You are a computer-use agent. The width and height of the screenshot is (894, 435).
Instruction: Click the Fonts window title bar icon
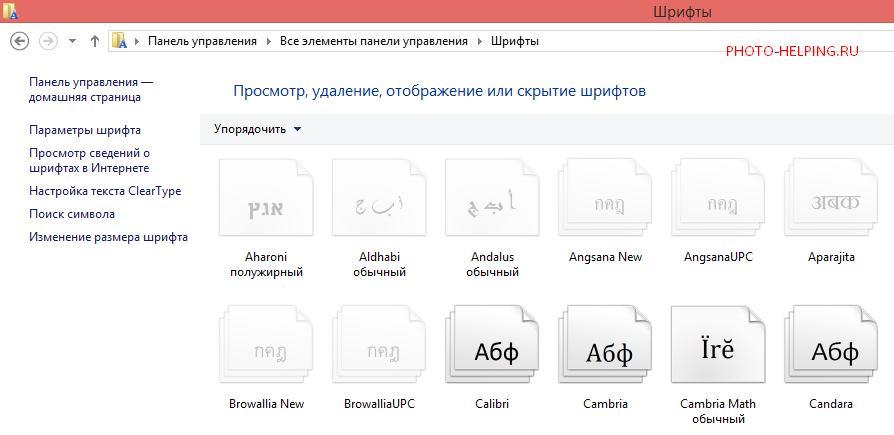tap(10, 11)
